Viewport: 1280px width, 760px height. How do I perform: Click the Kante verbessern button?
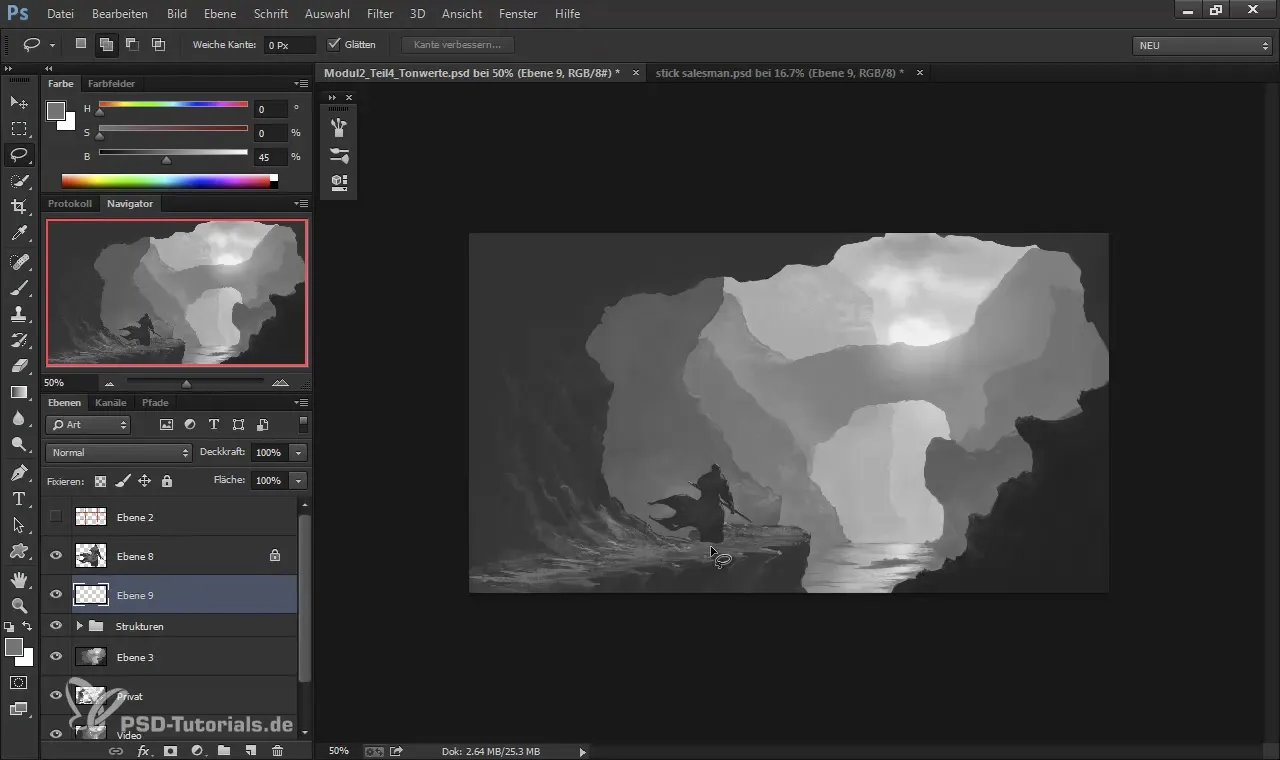457,45
